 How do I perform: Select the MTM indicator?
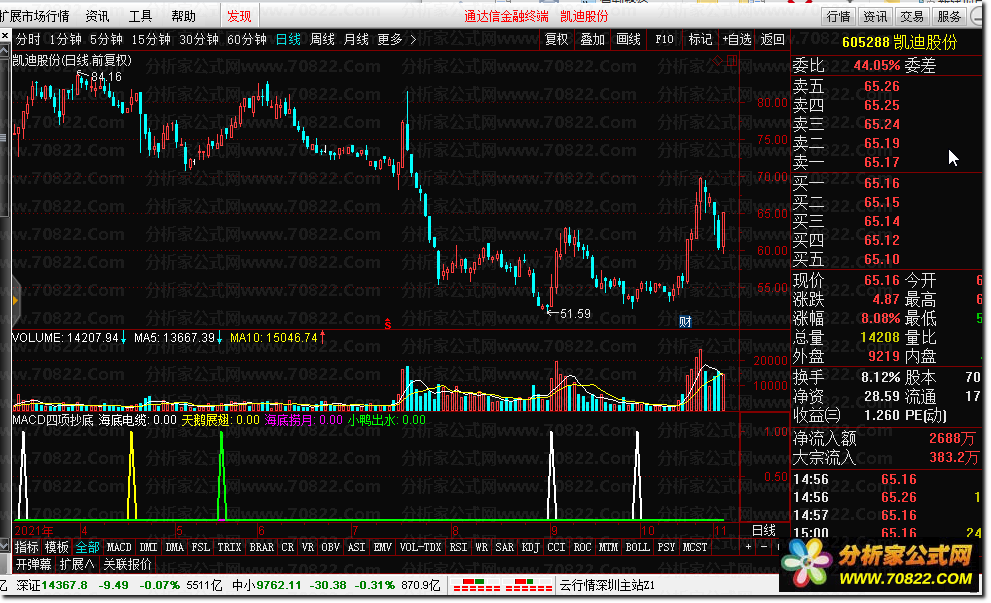pos(608,547)
